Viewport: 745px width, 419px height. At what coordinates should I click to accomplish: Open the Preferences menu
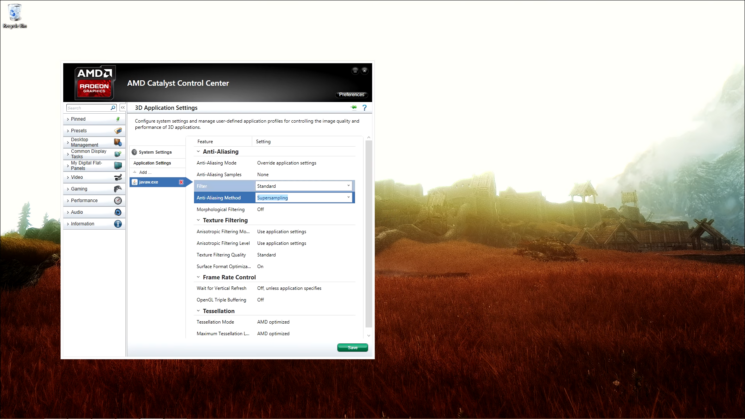352,94
